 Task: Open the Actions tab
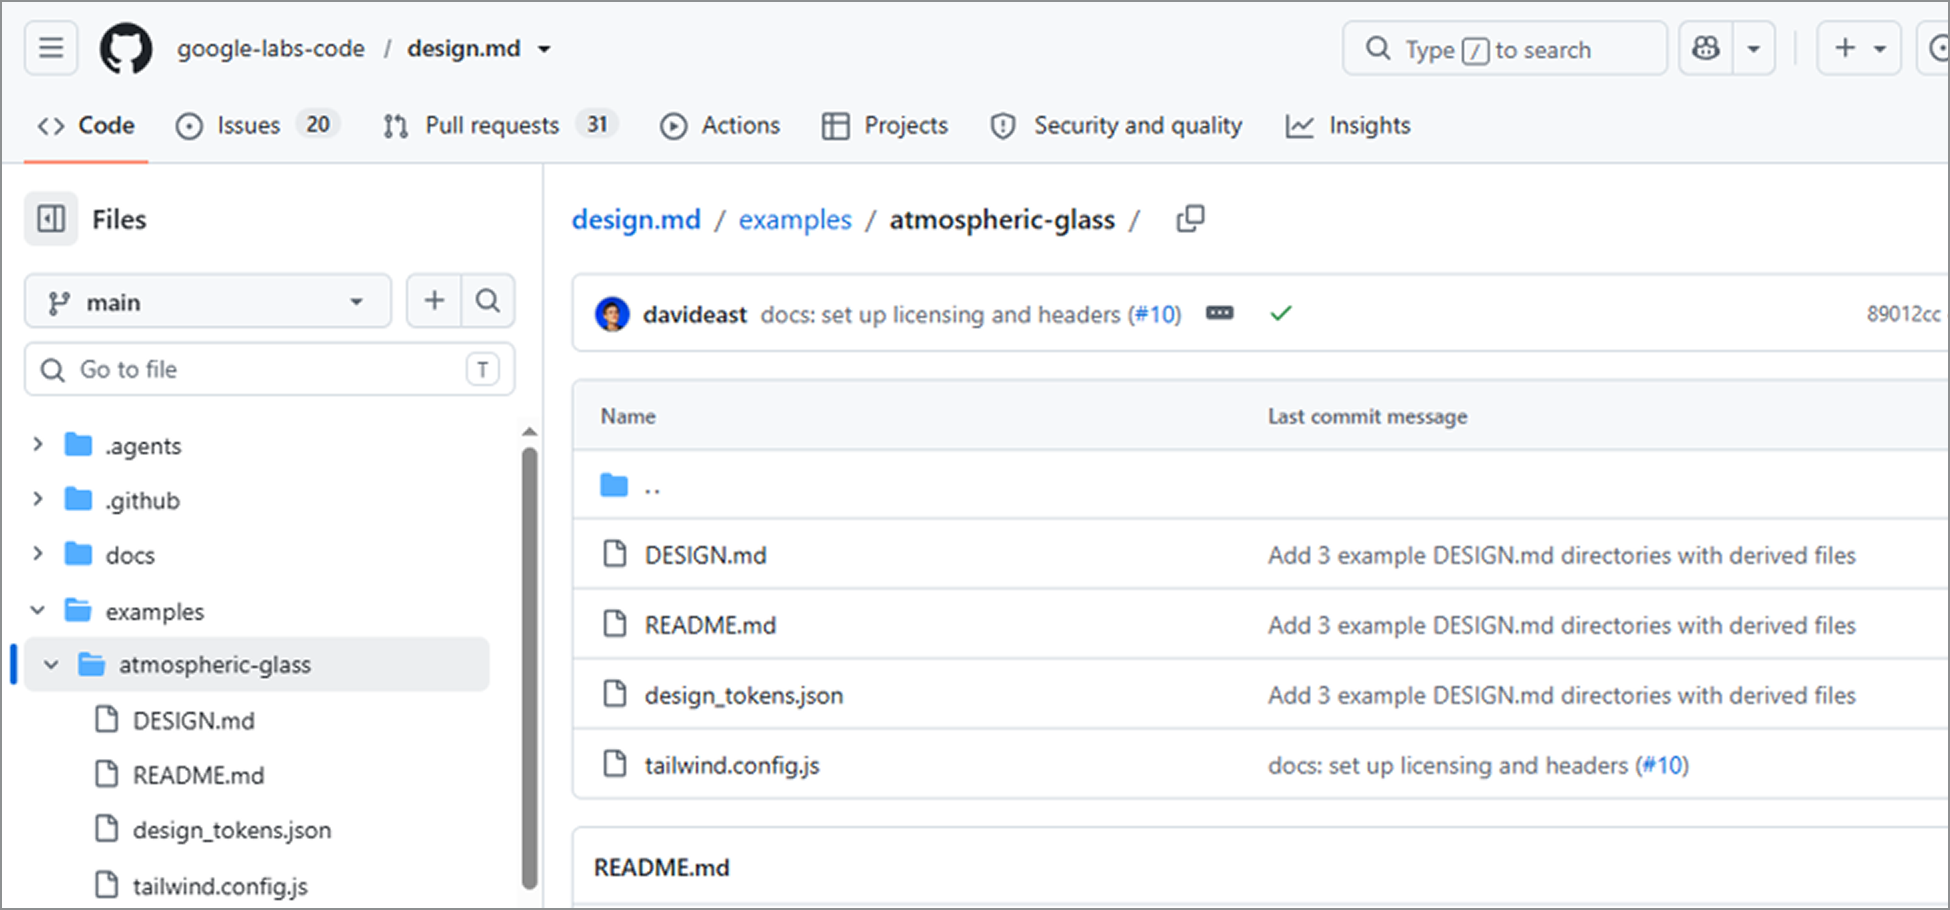tap(720, 125)
